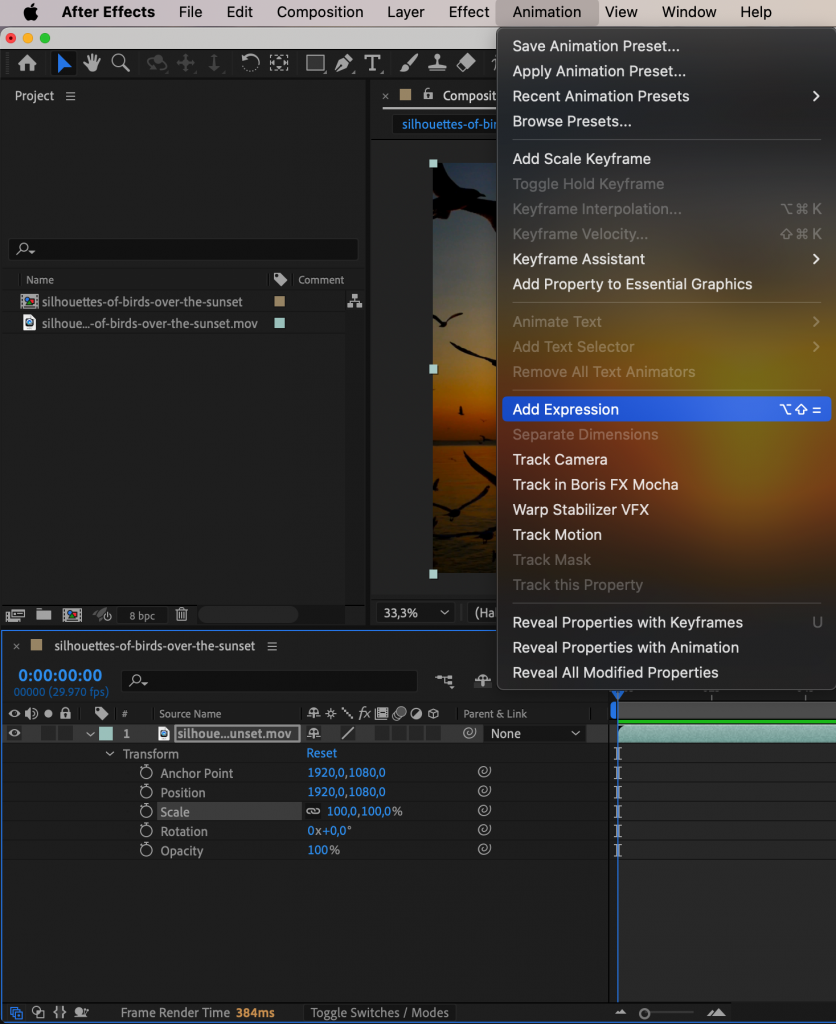Click the Home icon in the toolbar
Image resolution: width=836 pixels, height=1024 pixels.
27,63
